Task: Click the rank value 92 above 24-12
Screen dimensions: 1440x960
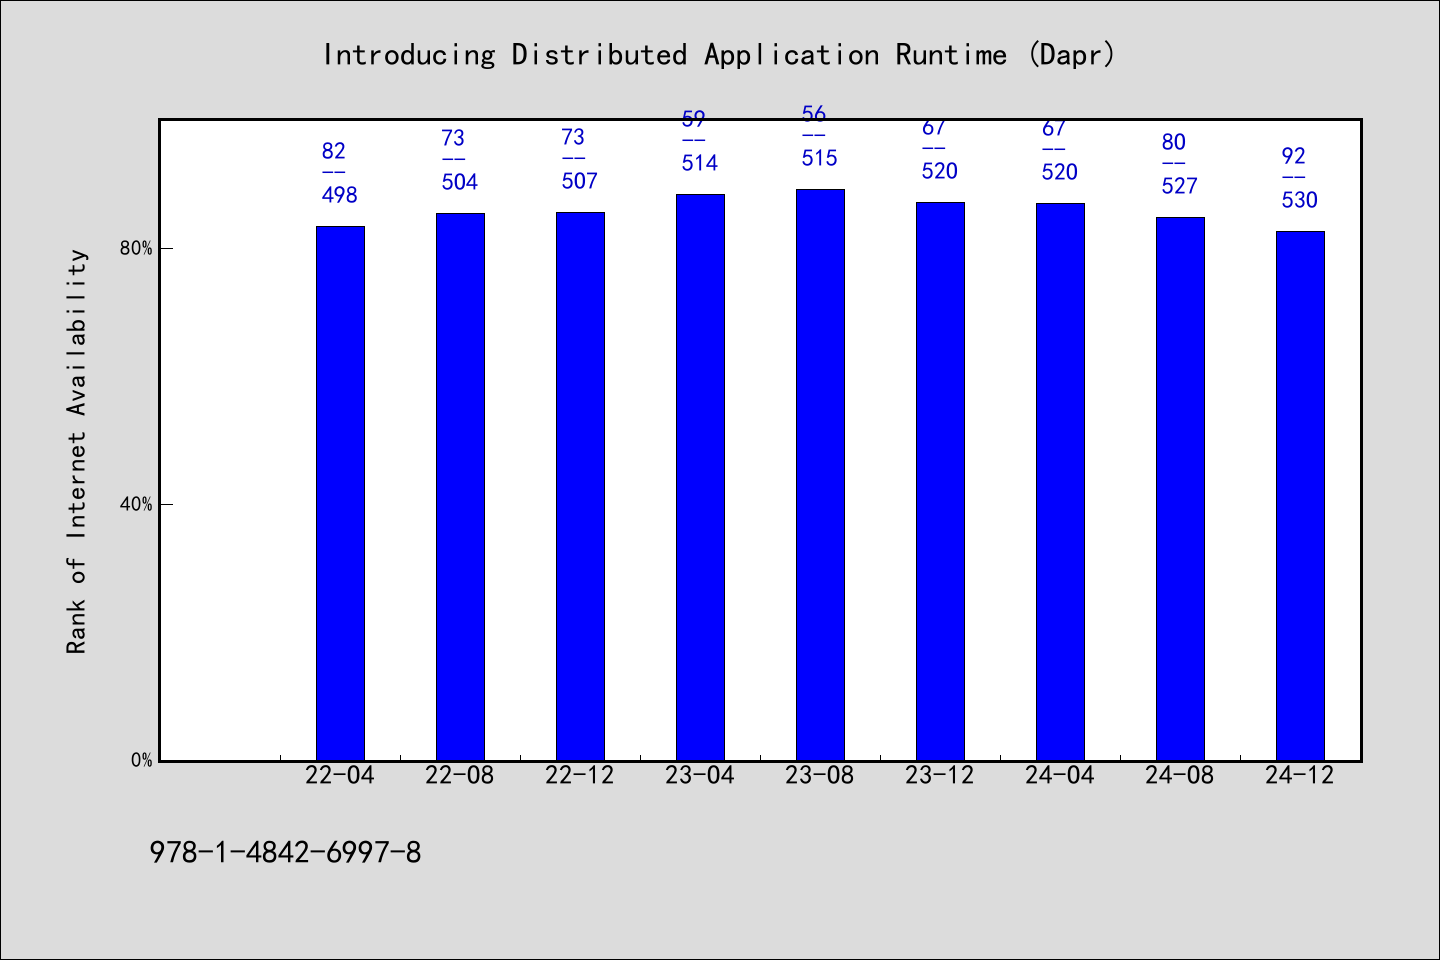Action: point(1294,156)
